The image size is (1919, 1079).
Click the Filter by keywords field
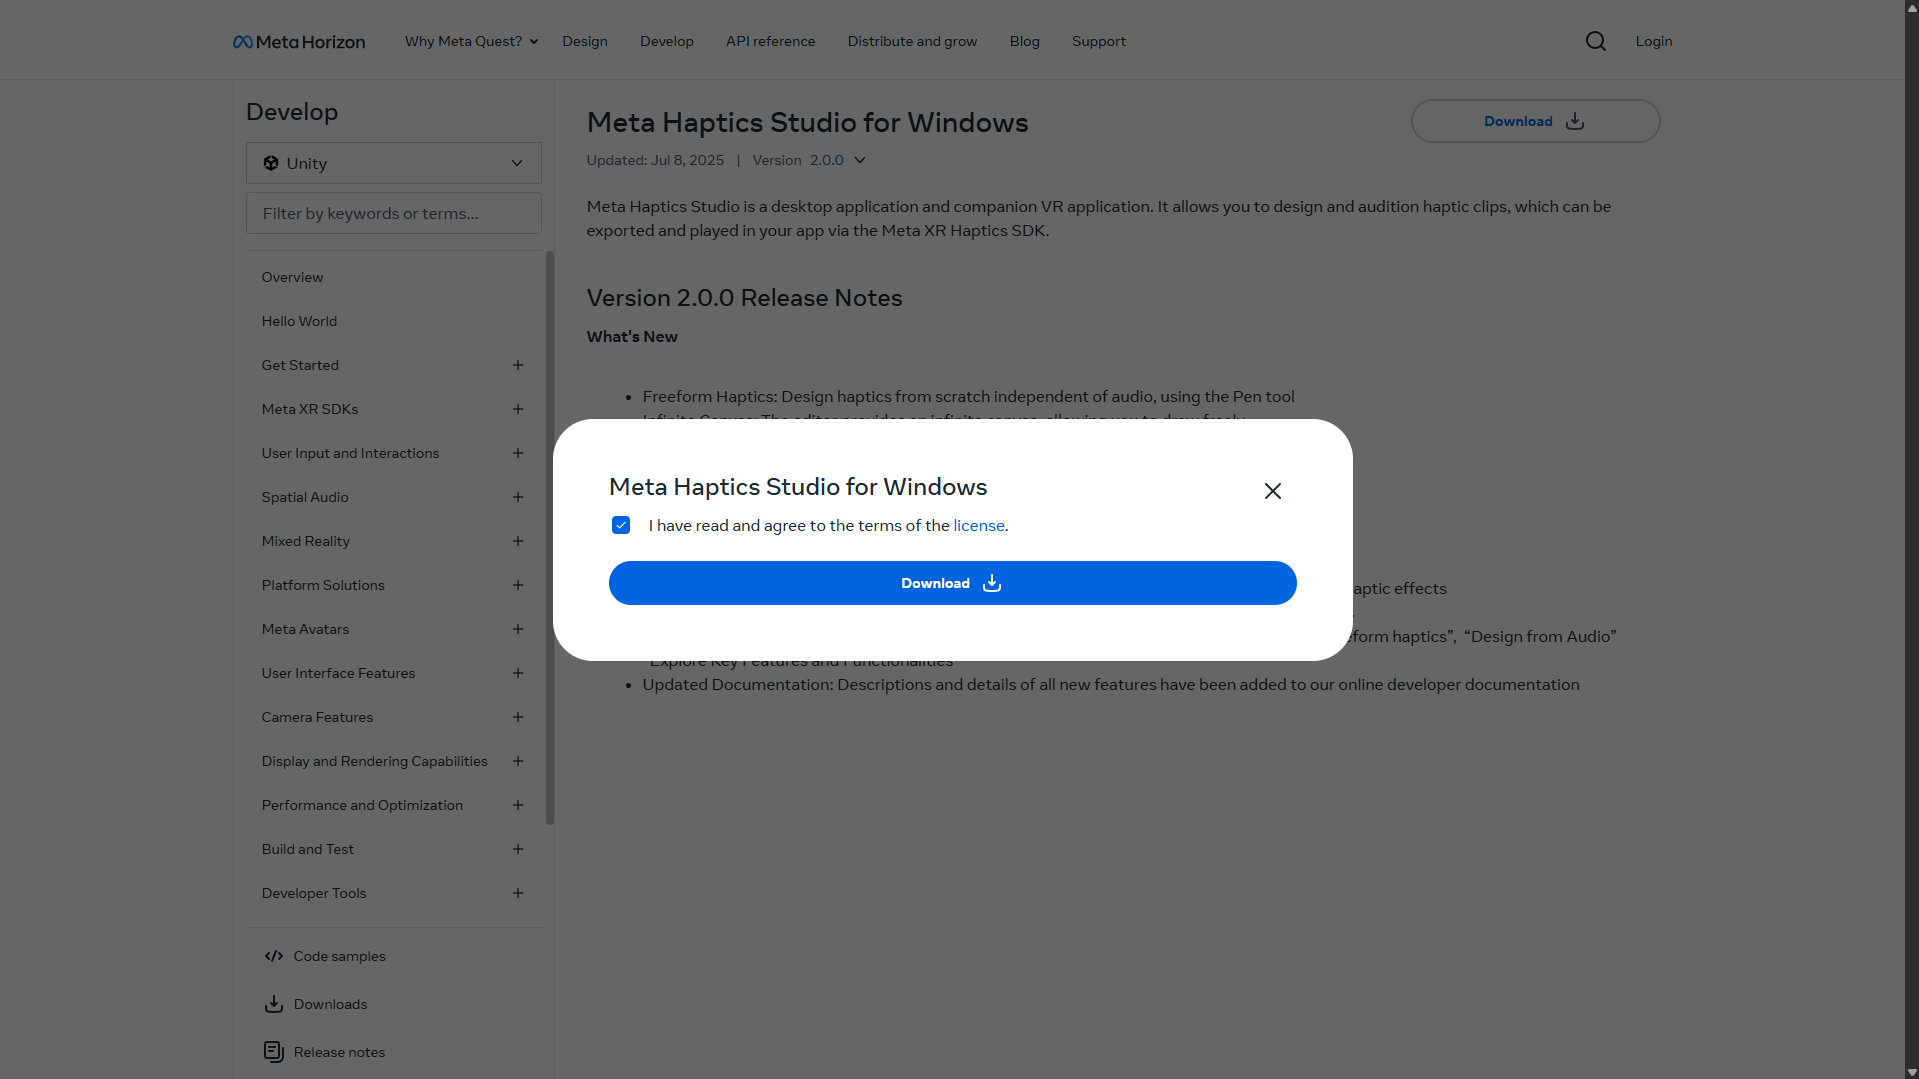pyautogui.click(x=394, y=213)
